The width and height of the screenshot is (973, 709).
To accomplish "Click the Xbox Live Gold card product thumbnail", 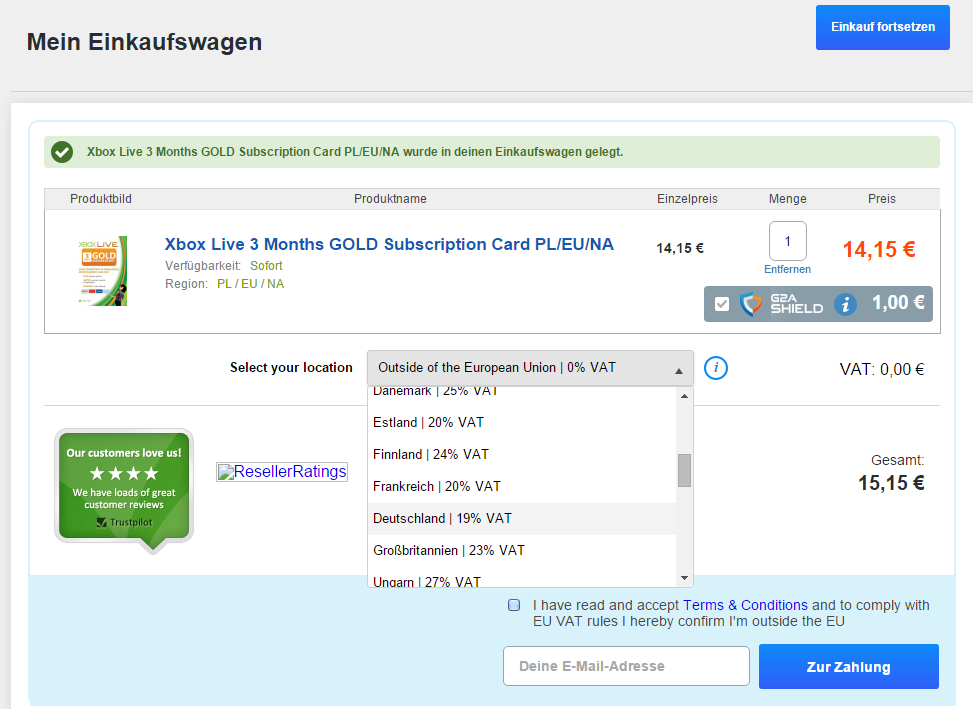I will [x=102, y=270].
